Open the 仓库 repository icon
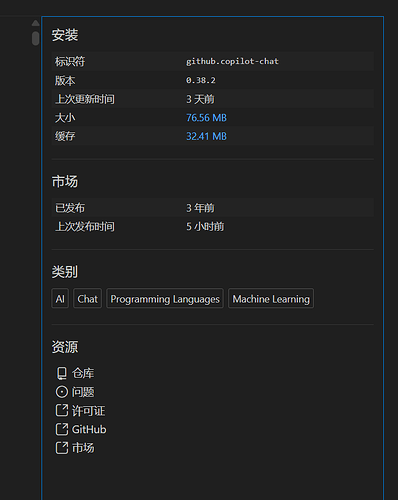The image size is (398, 500). (61, 373)
